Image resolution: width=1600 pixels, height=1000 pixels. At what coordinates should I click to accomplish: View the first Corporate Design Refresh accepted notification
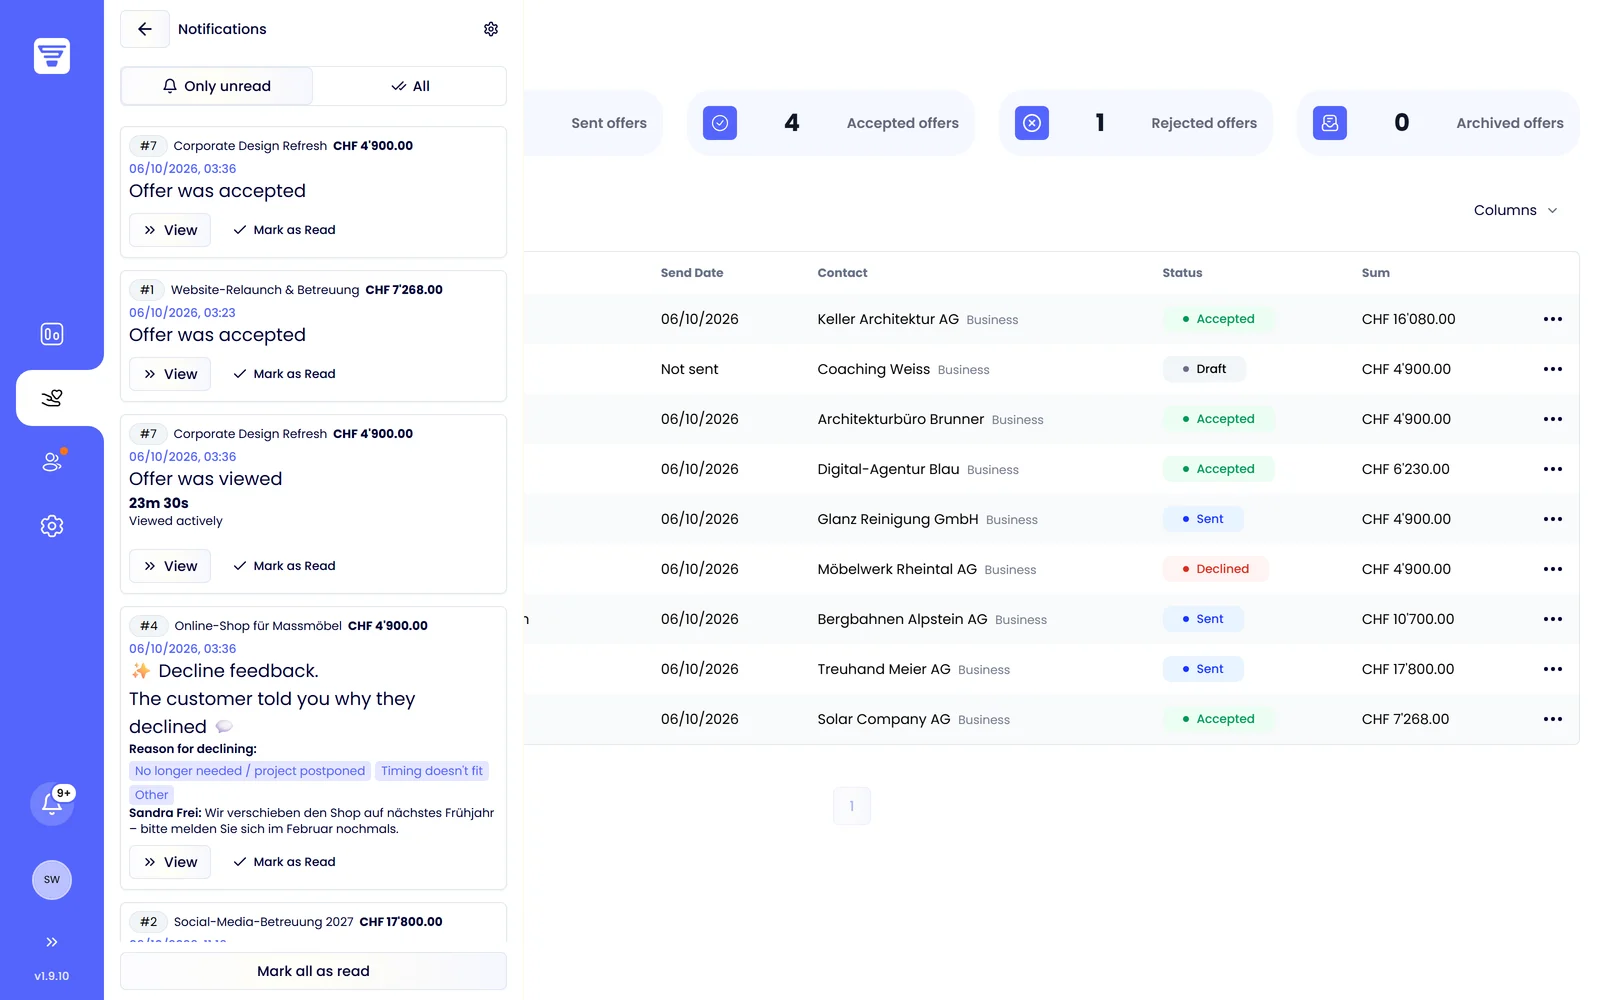click(170, 230)
